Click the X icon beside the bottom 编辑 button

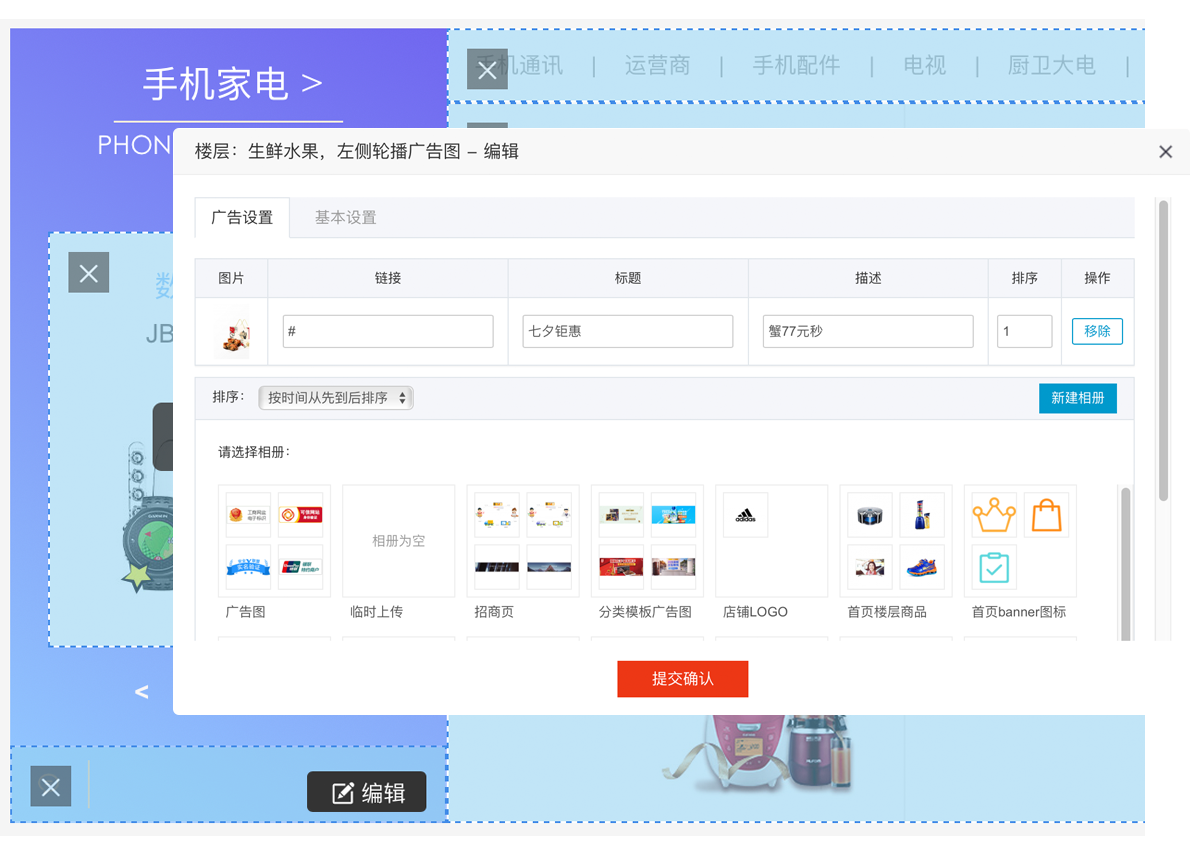click(x=51, y=786)
